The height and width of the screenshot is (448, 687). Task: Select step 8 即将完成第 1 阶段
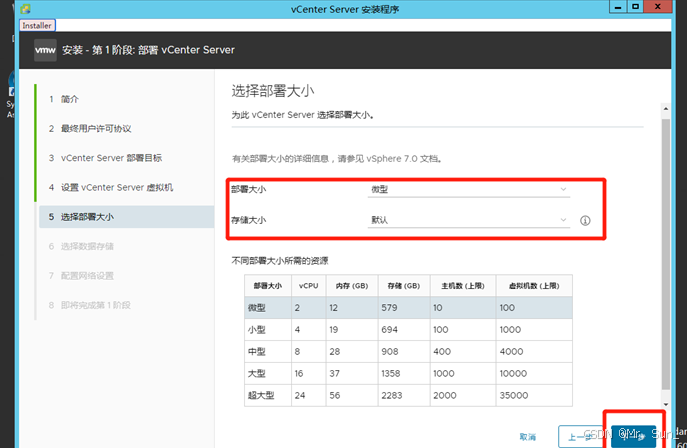[89, 305]
